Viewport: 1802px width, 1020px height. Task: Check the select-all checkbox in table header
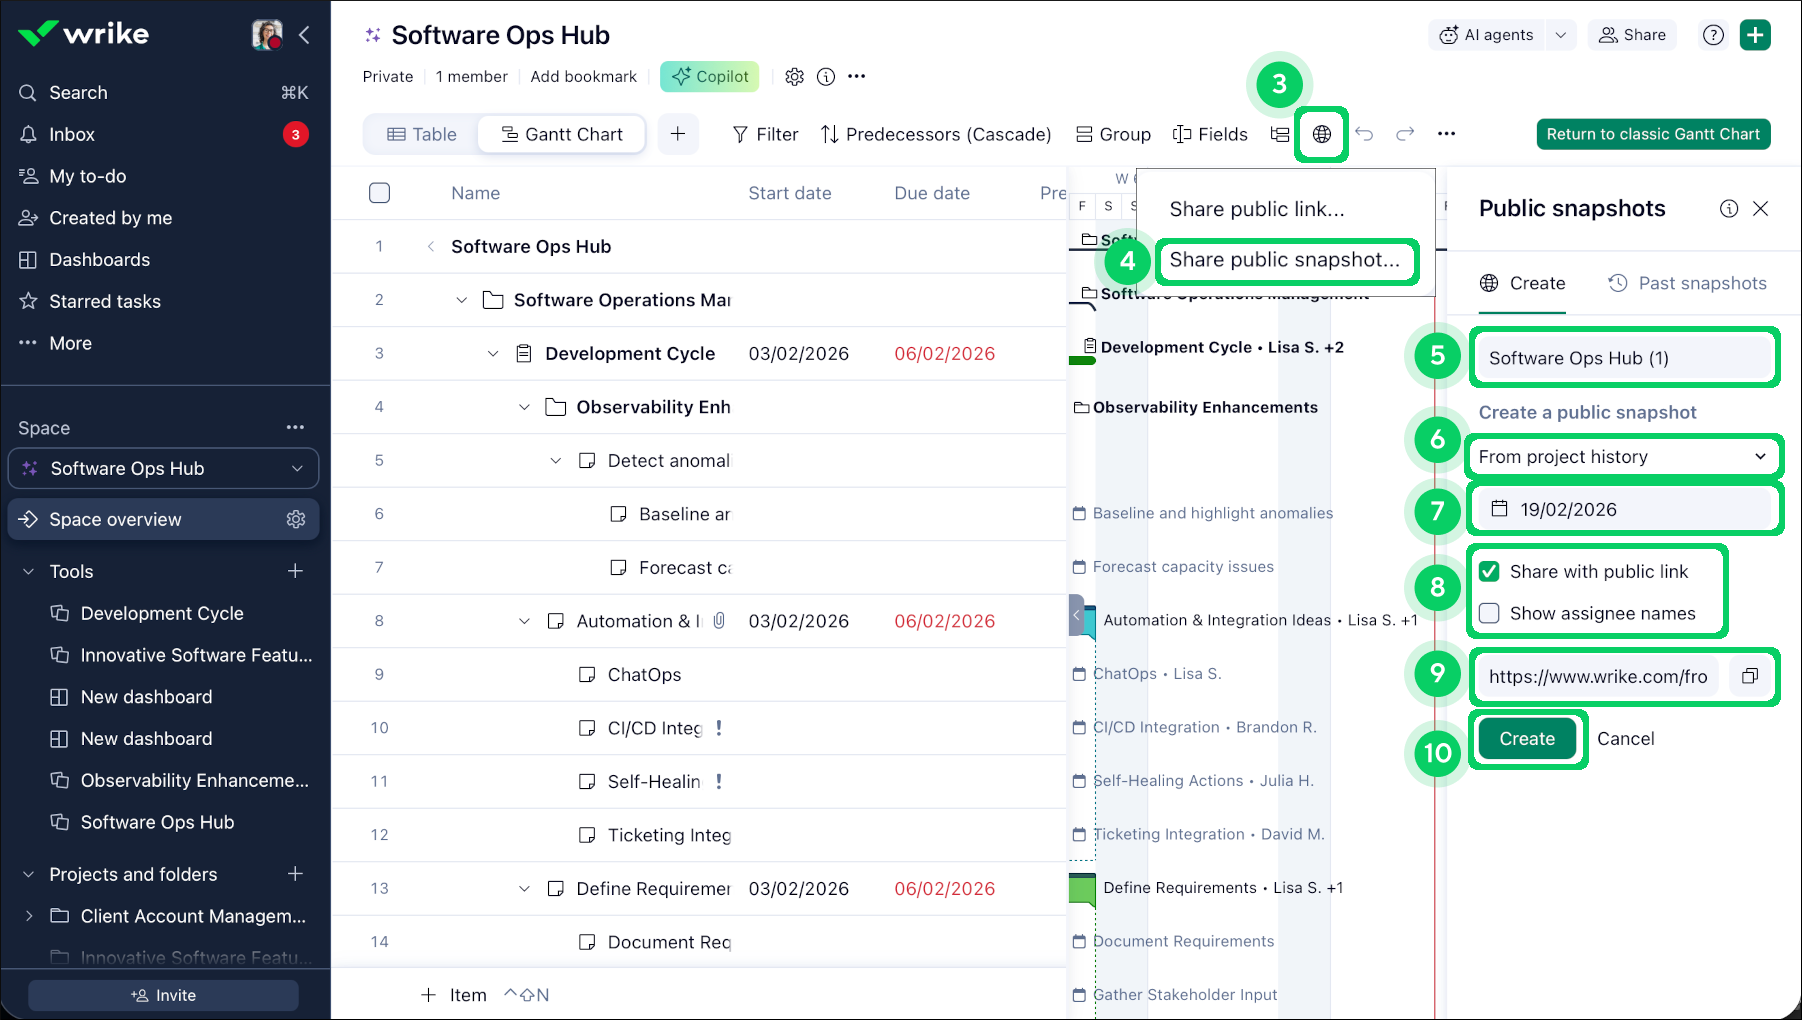pyautogui.click(x=379, y=193)
